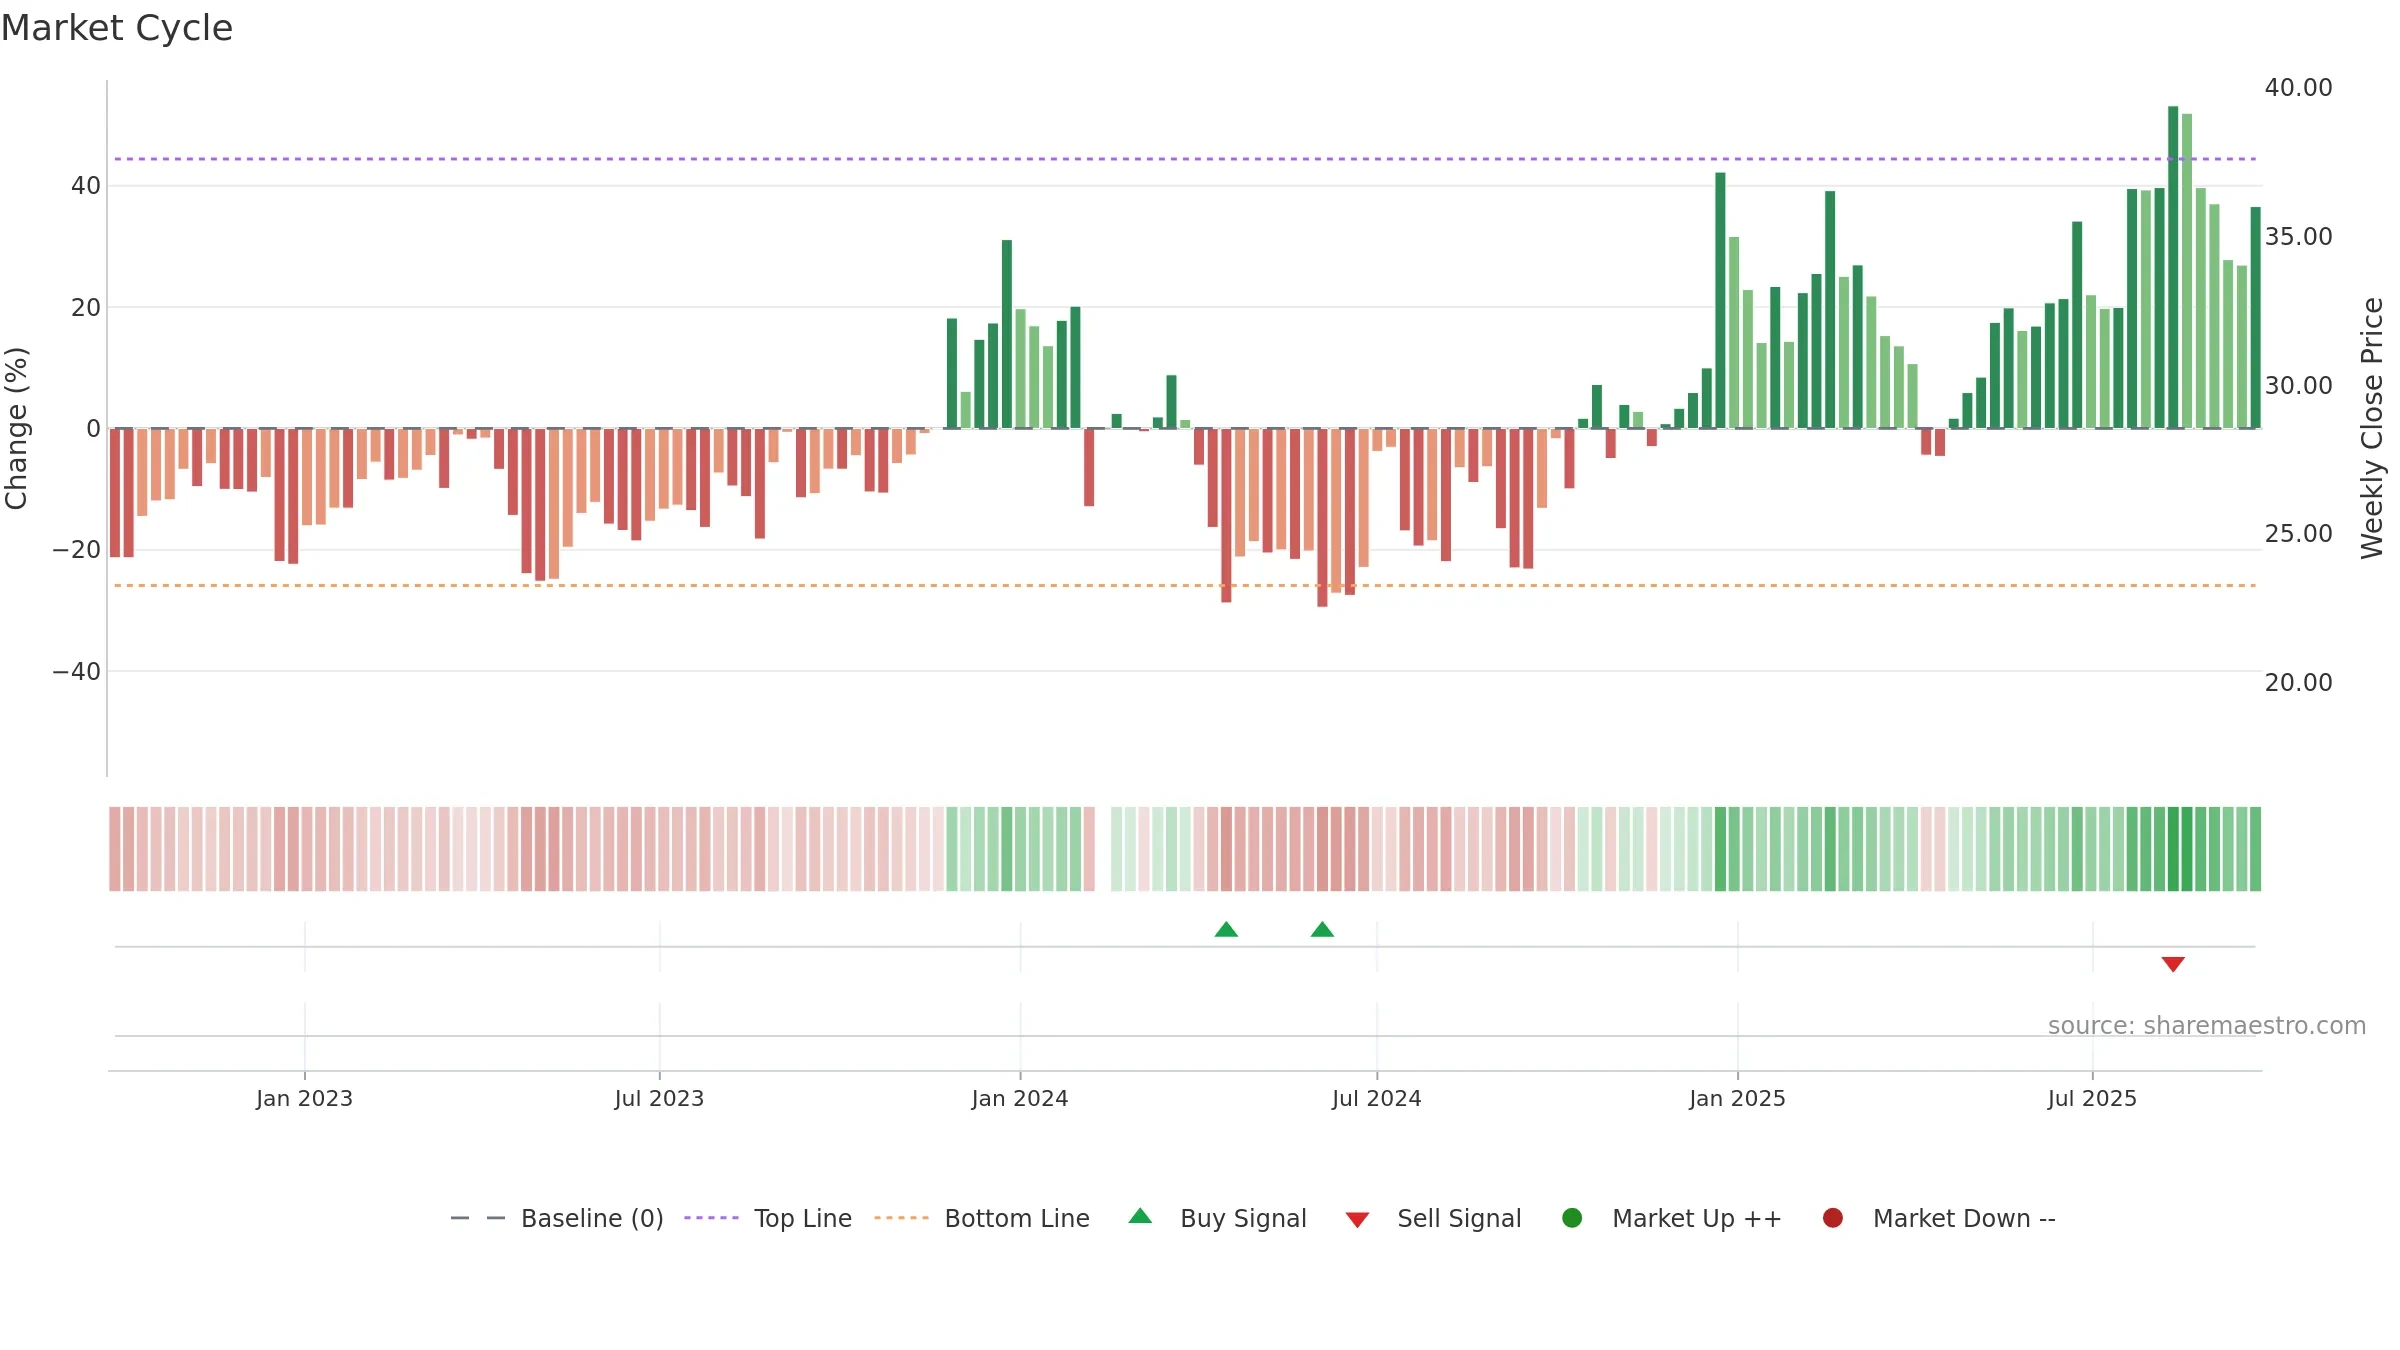Click the Jan 2025 axis label
This screenshot has height=1350, width=2400.
coord(1737,1099)
